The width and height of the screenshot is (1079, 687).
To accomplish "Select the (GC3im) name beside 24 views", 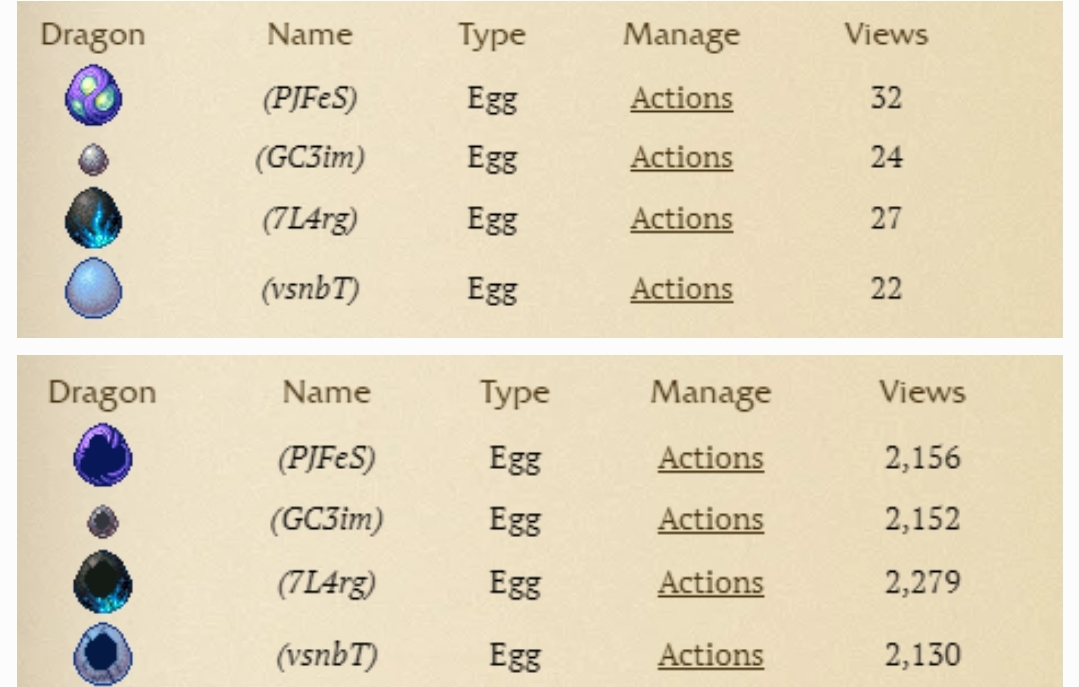I will click(x=310, y=158).
